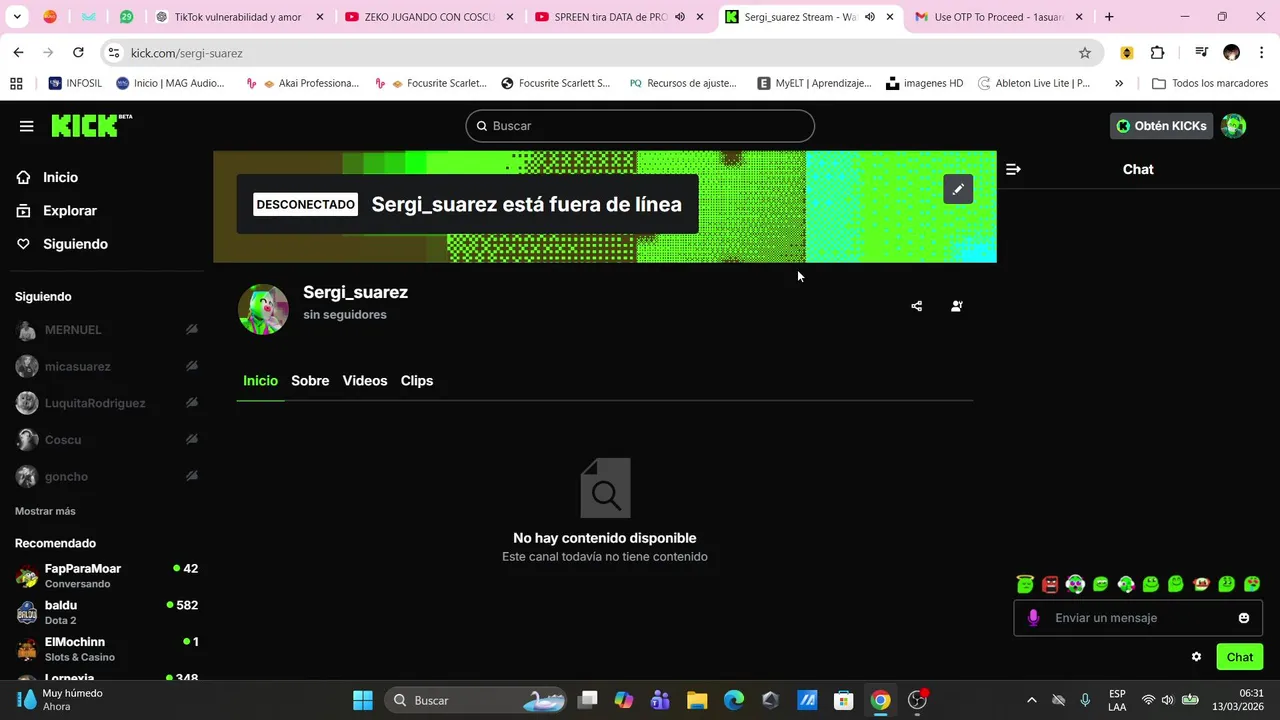This screenshot has height=720, width=1280.
Task: Show hidden system tray icons
Action: [1032, 700]
